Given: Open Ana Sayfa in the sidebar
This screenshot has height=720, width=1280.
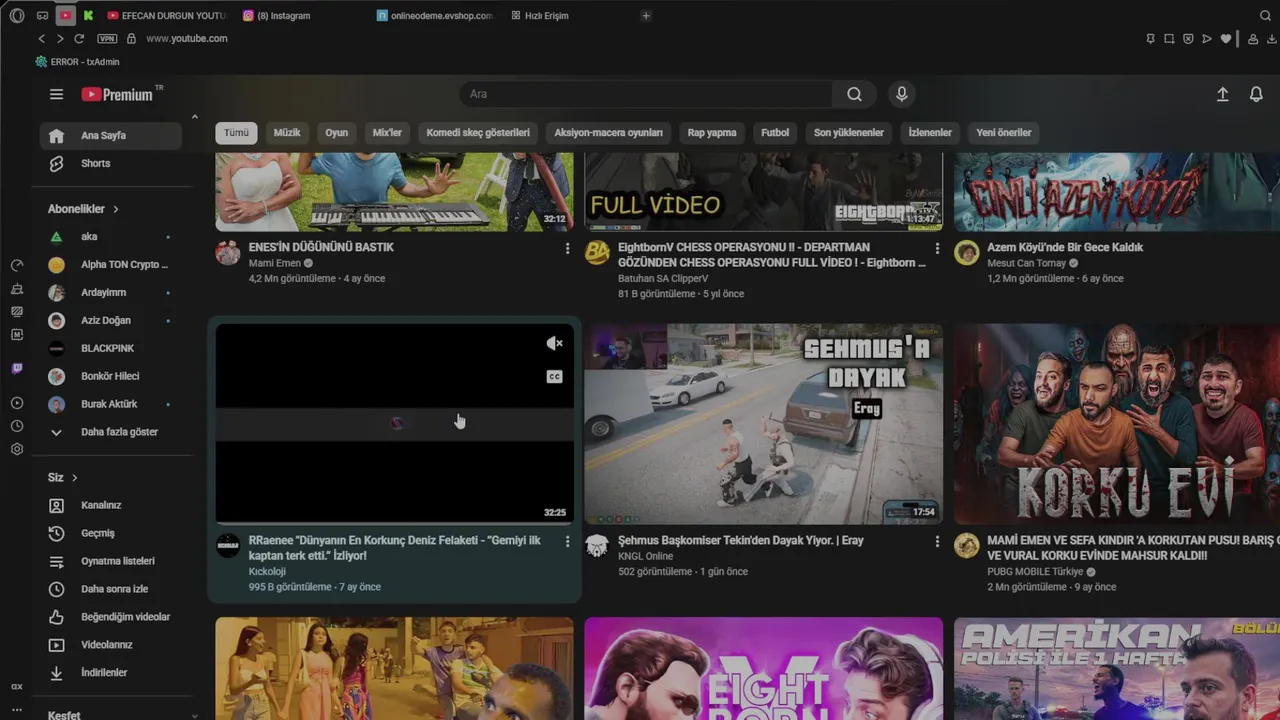Looking at the screenshot, I should click(111, 135).
